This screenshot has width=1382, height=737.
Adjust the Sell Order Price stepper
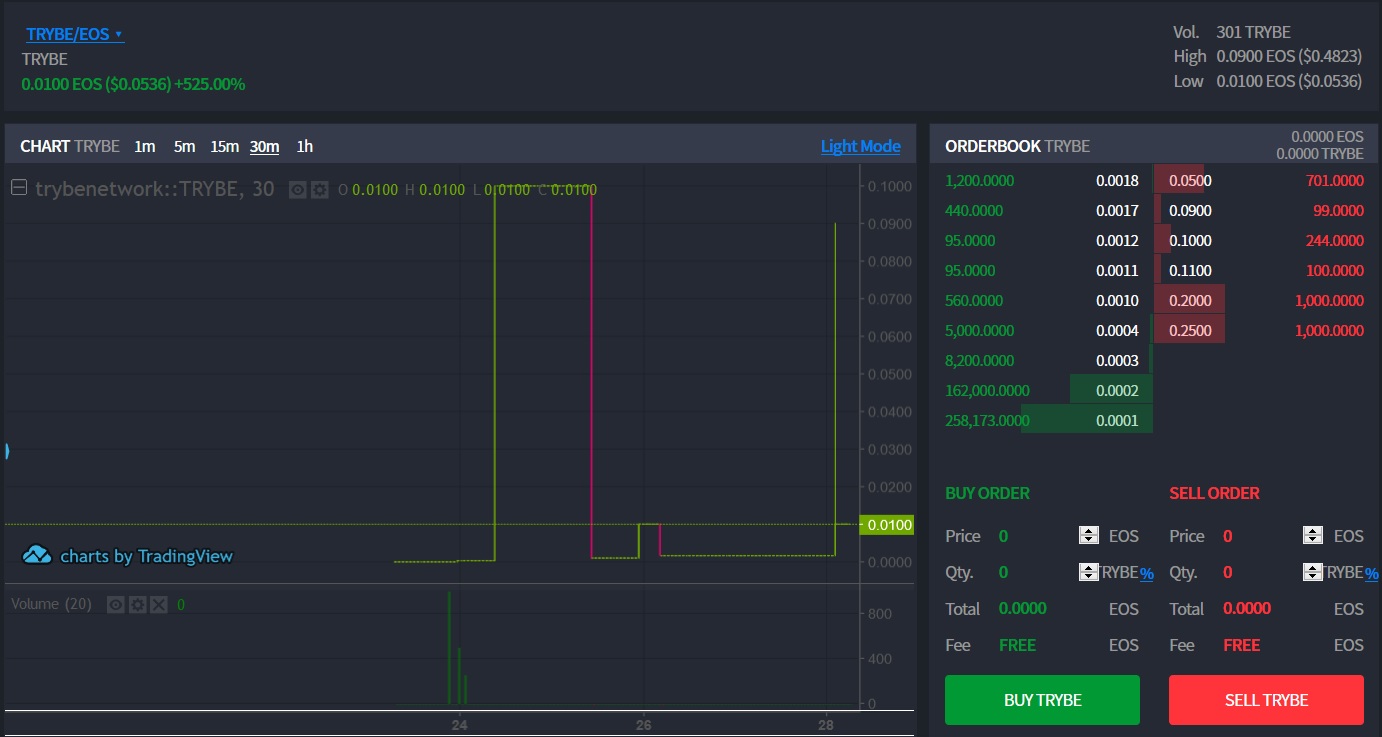coord(1313,536)
